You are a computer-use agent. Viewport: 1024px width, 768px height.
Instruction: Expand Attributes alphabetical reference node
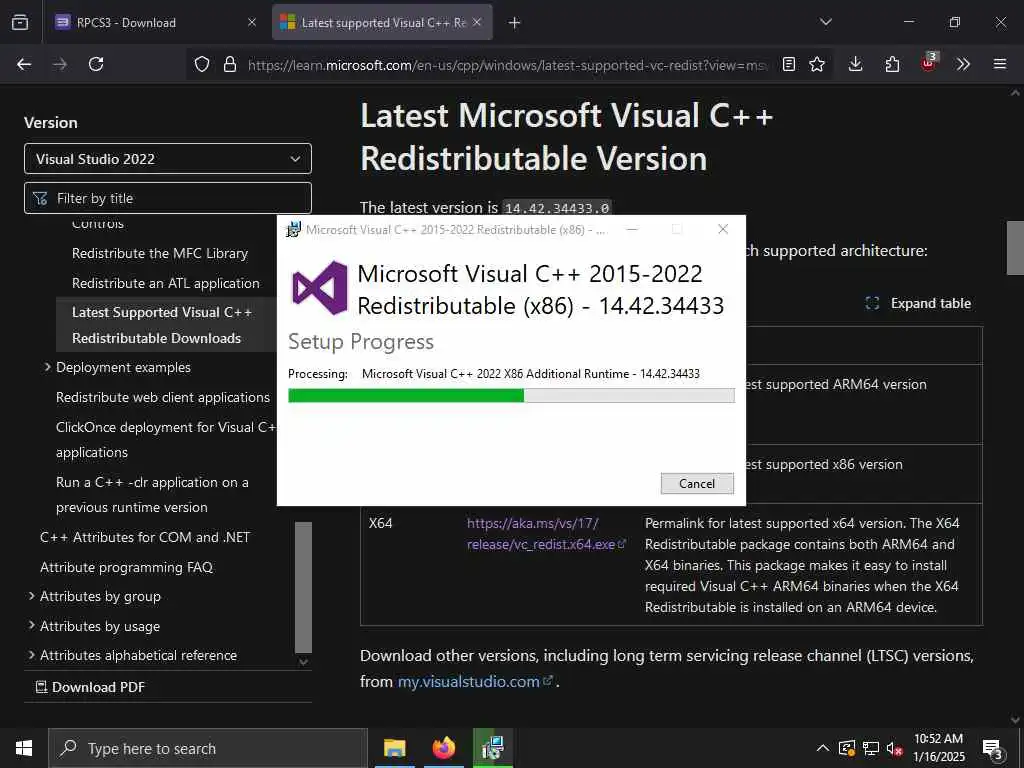31,655
